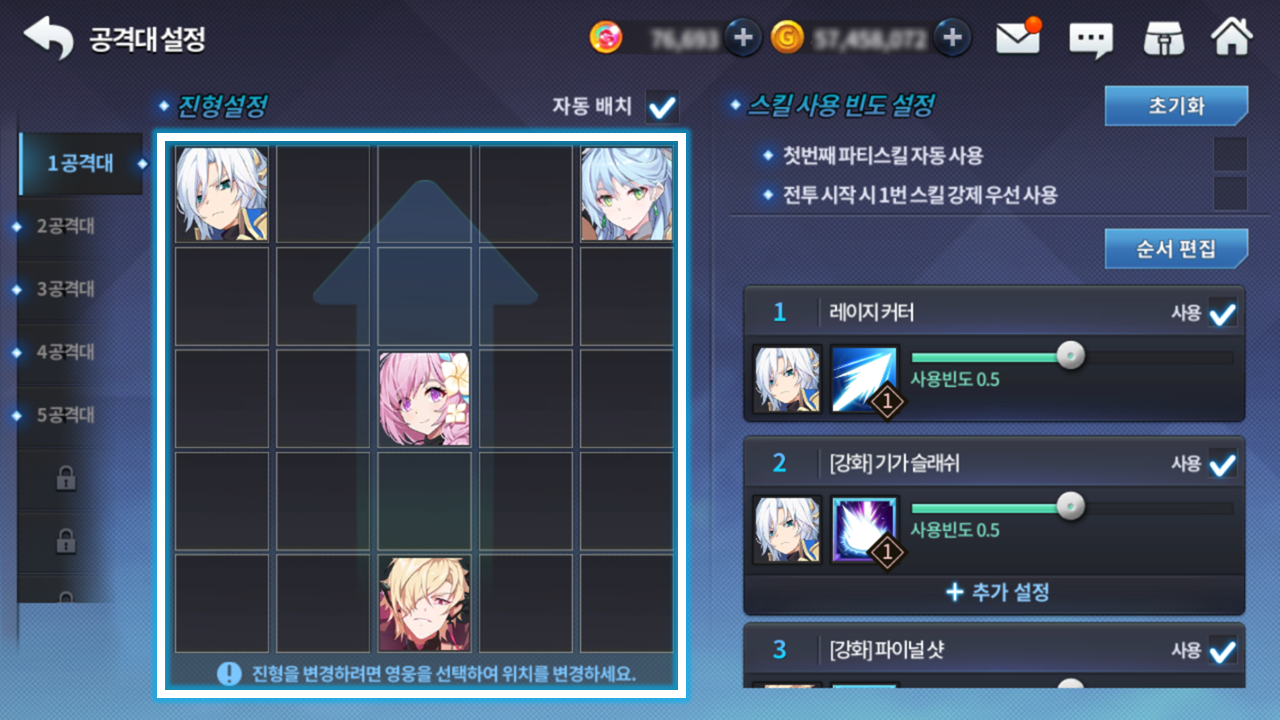Enable 전투 시작 시 1번 스킬 강제 우선 사용
Image resolution: width=1280 pixels, height=720 pixels.
1230,194
